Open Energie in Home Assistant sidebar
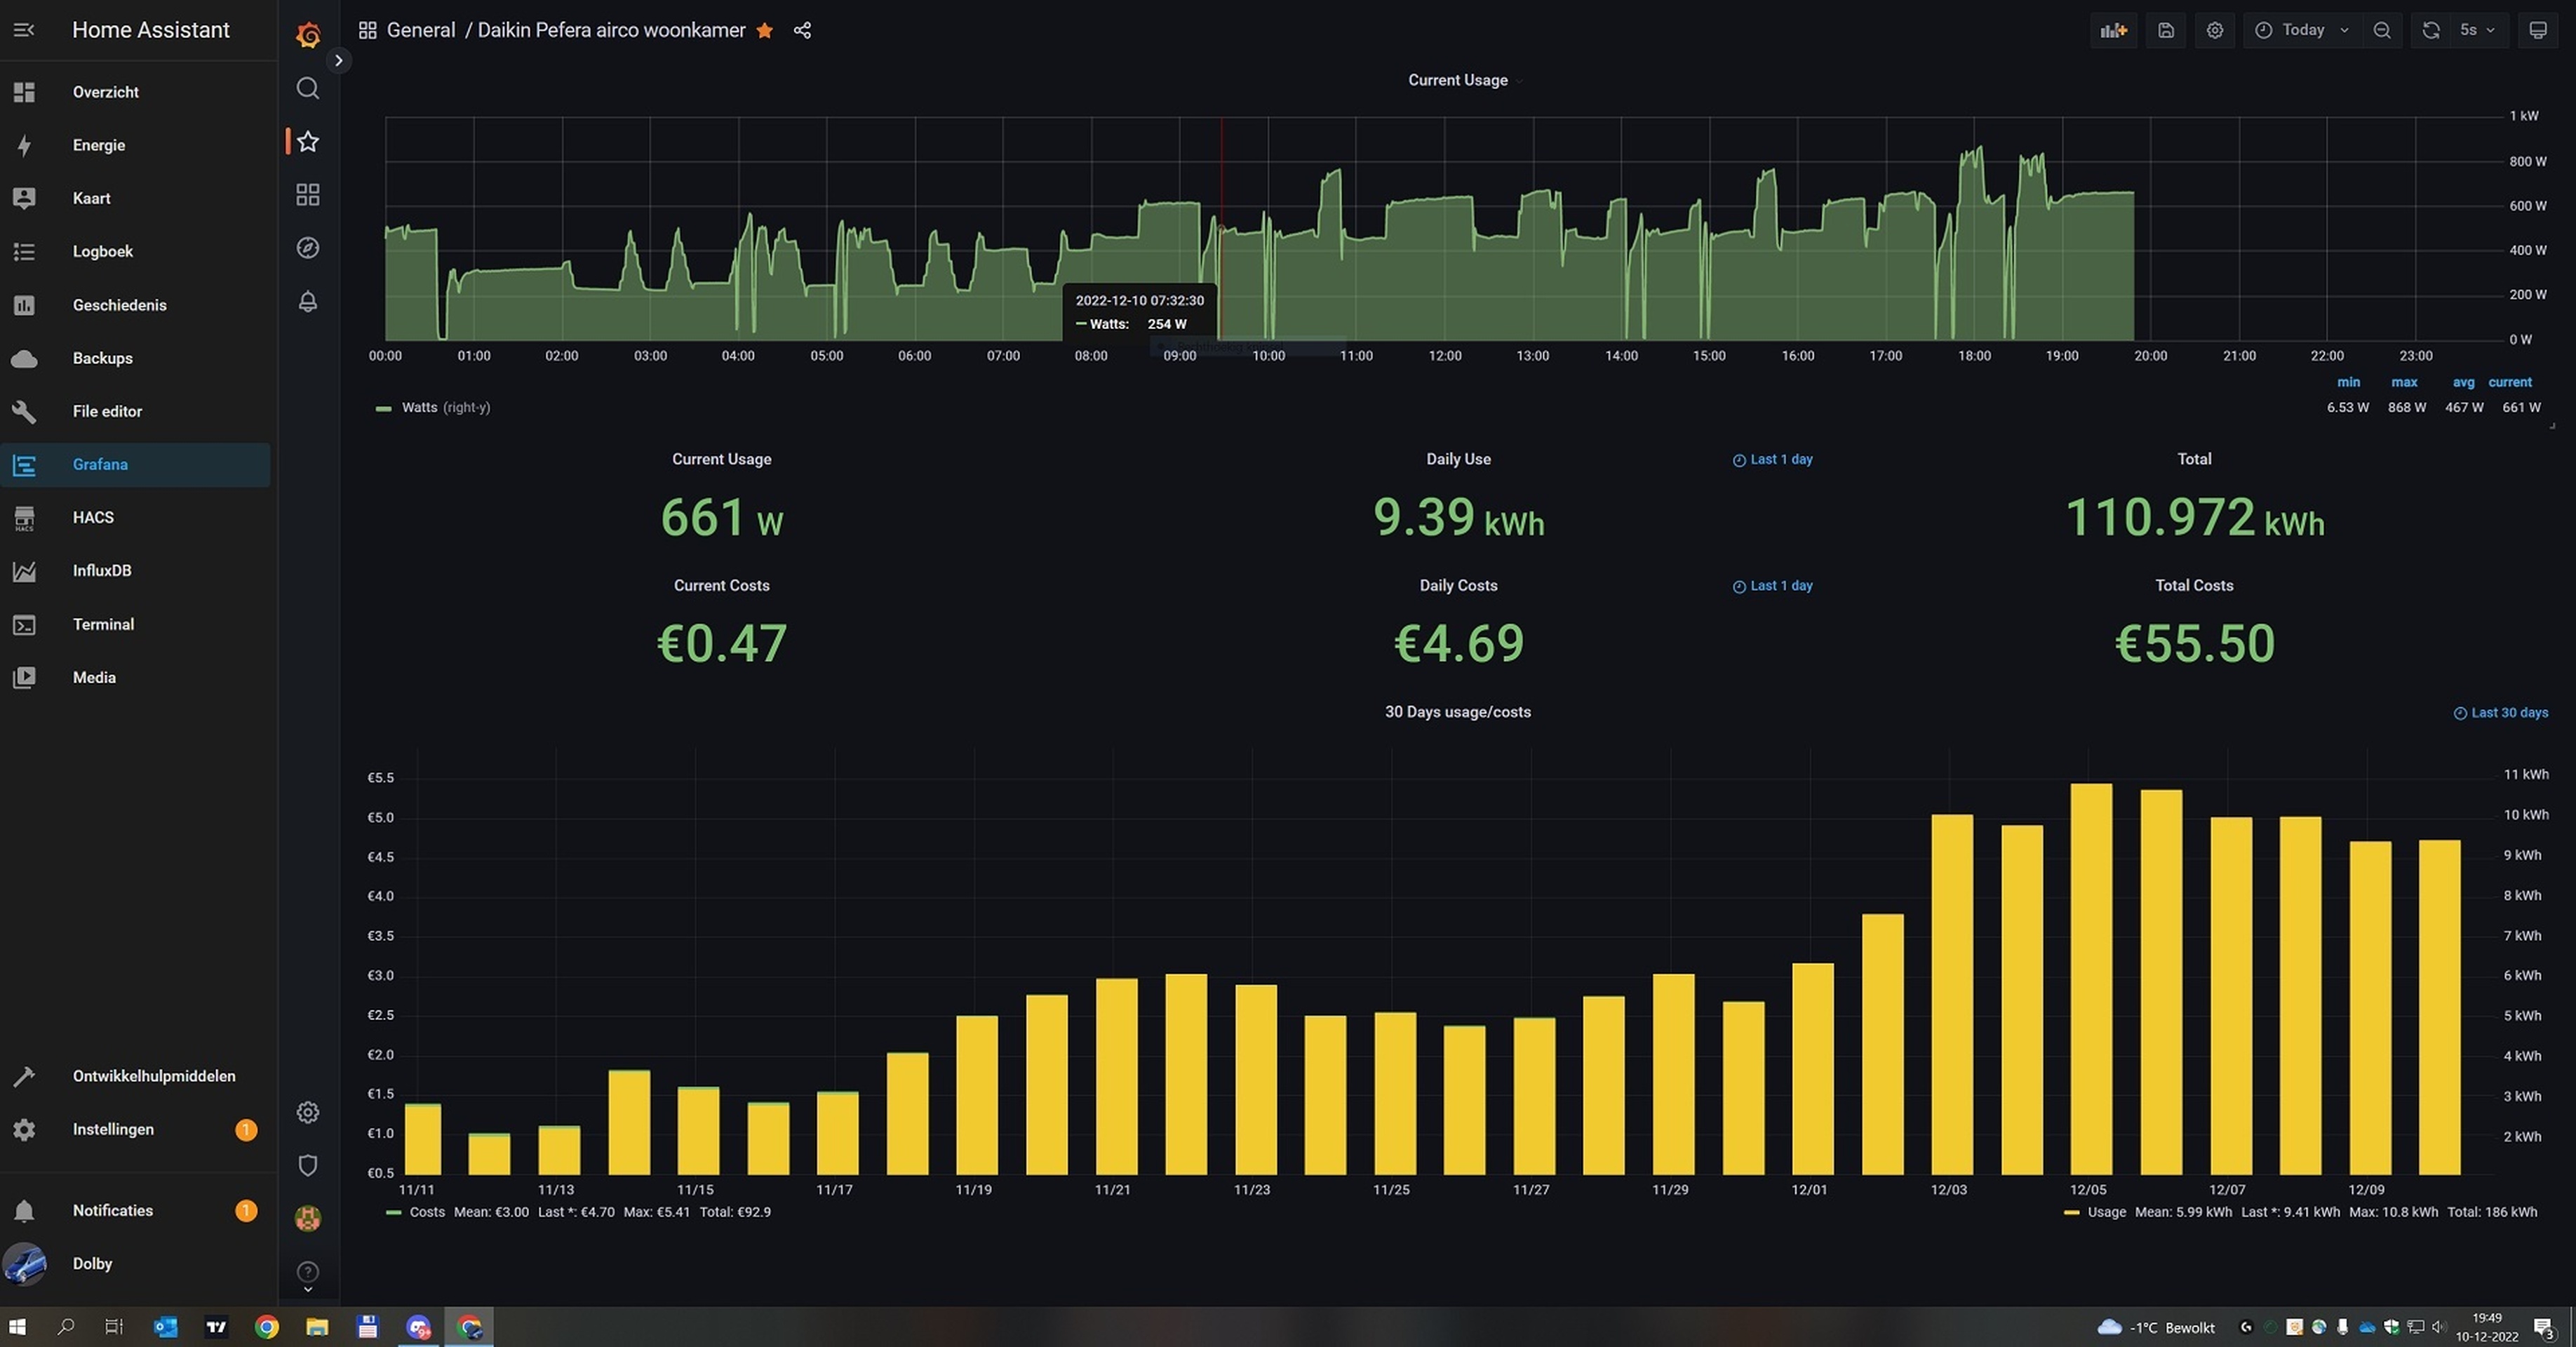 point(98,145)
